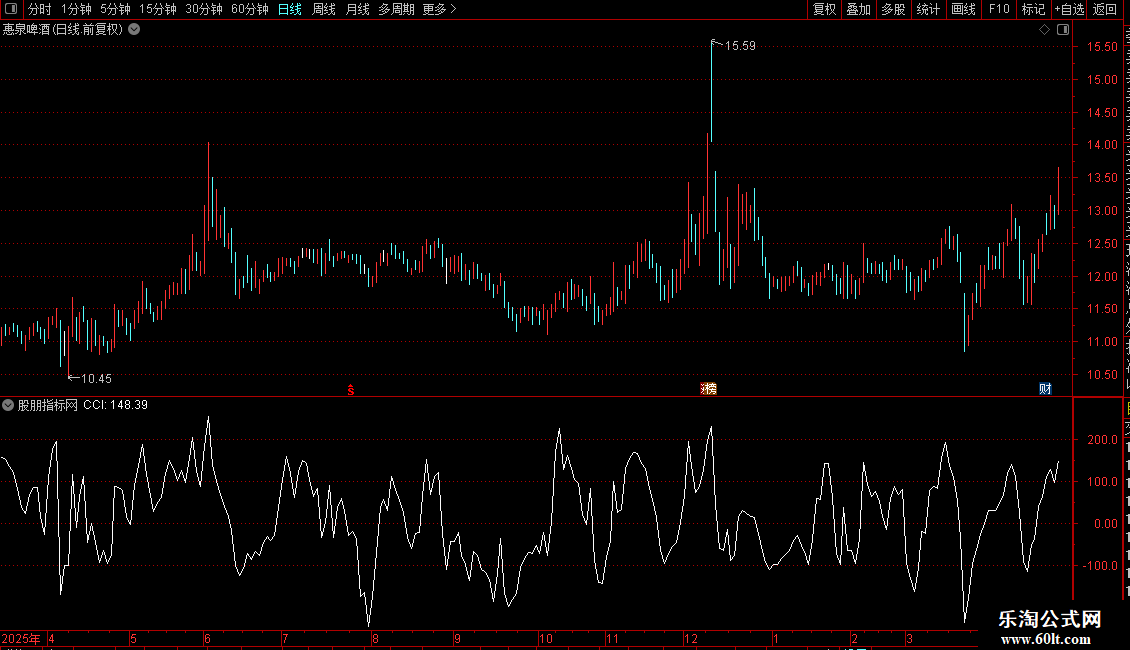Click the 叠加 overlay button

(859, 9)
